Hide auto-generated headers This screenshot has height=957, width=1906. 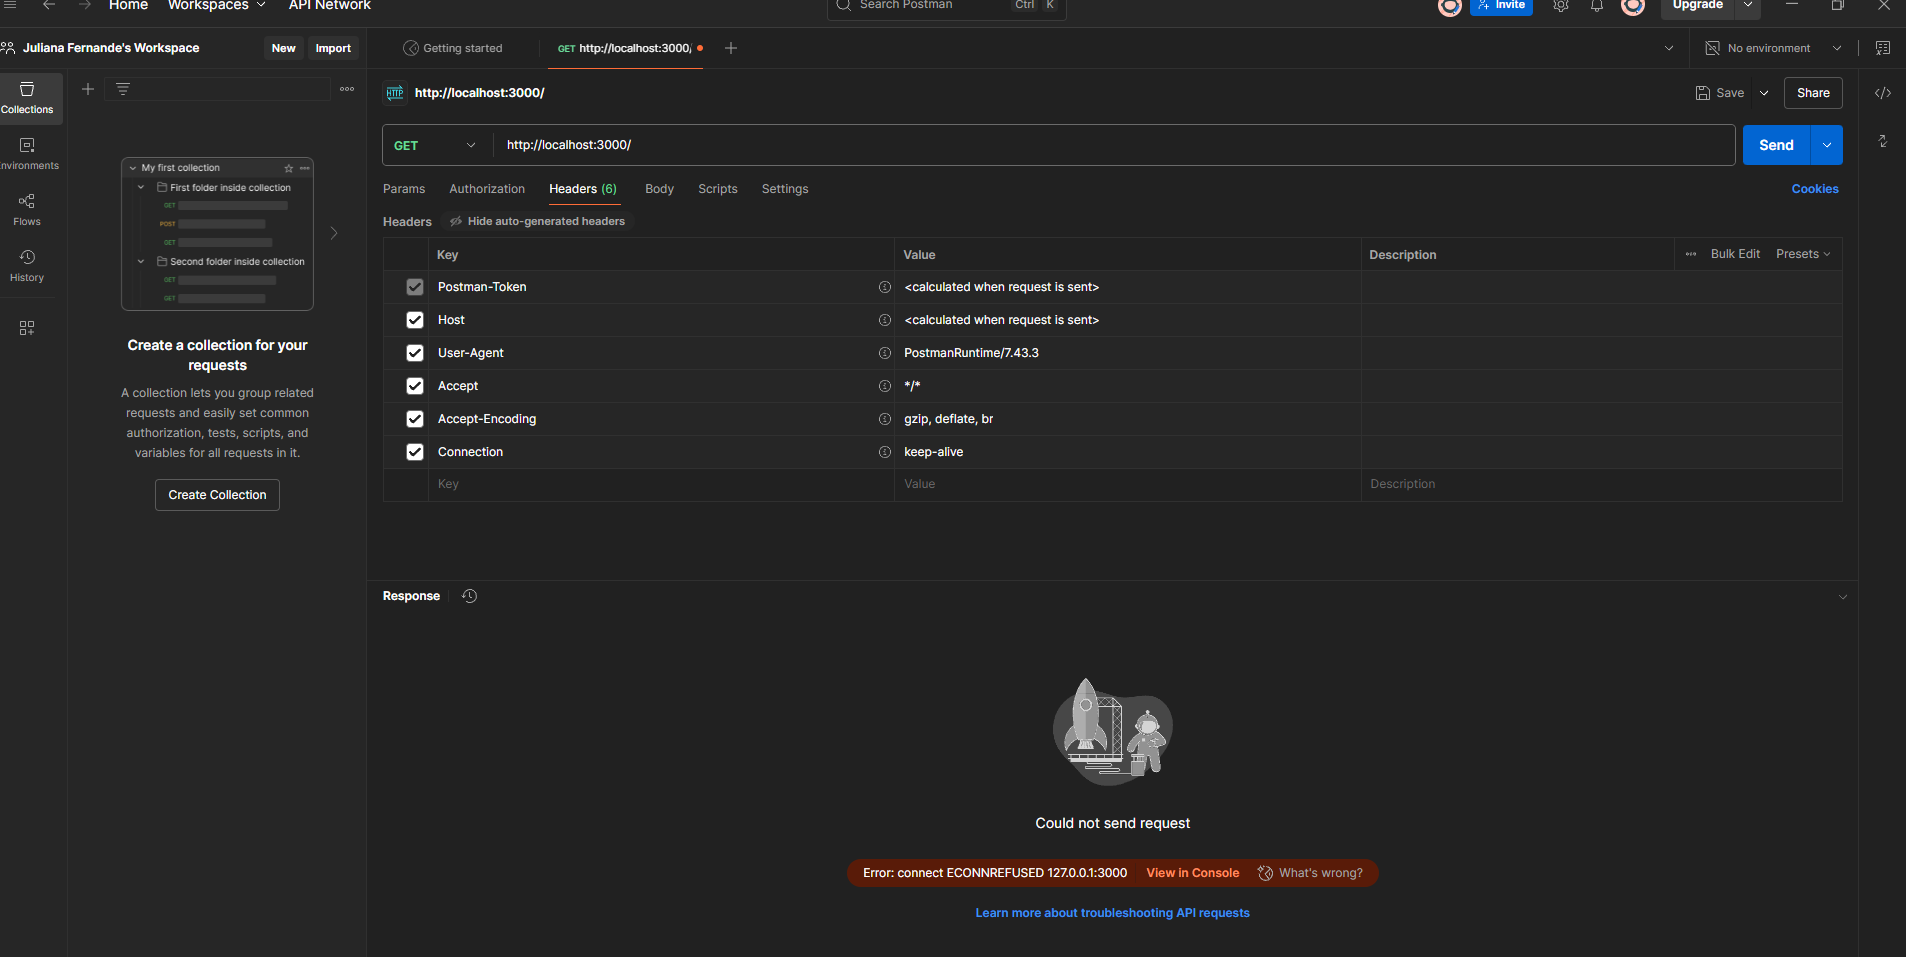537,221
